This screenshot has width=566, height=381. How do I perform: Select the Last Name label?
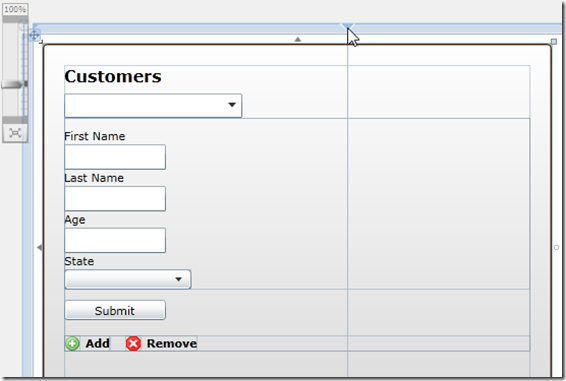click(x=94, y=178)
